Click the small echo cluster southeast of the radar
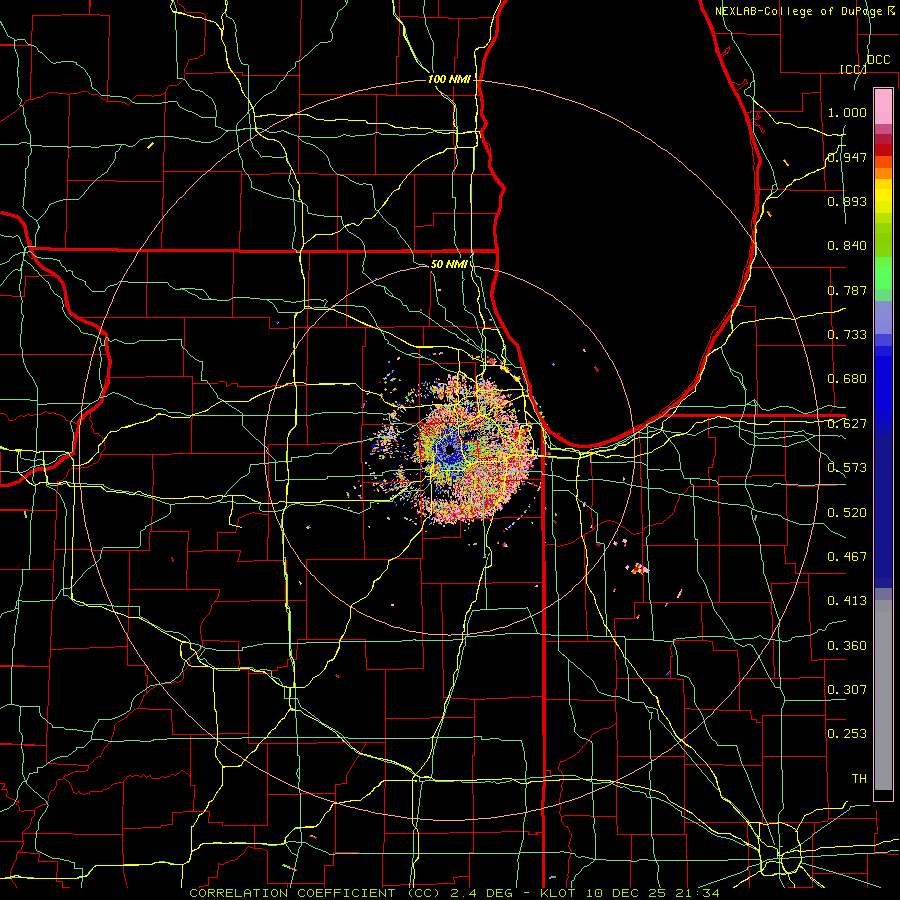The height and width of the screenshot is (900, 900). (639, 569)
